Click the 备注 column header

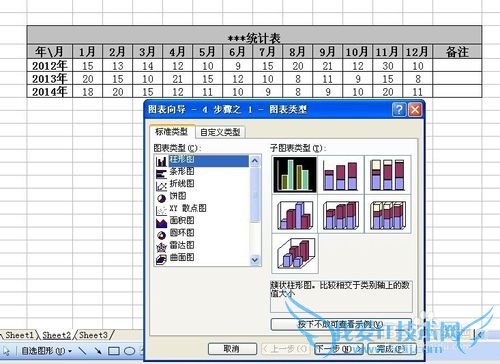click(457, 52)
